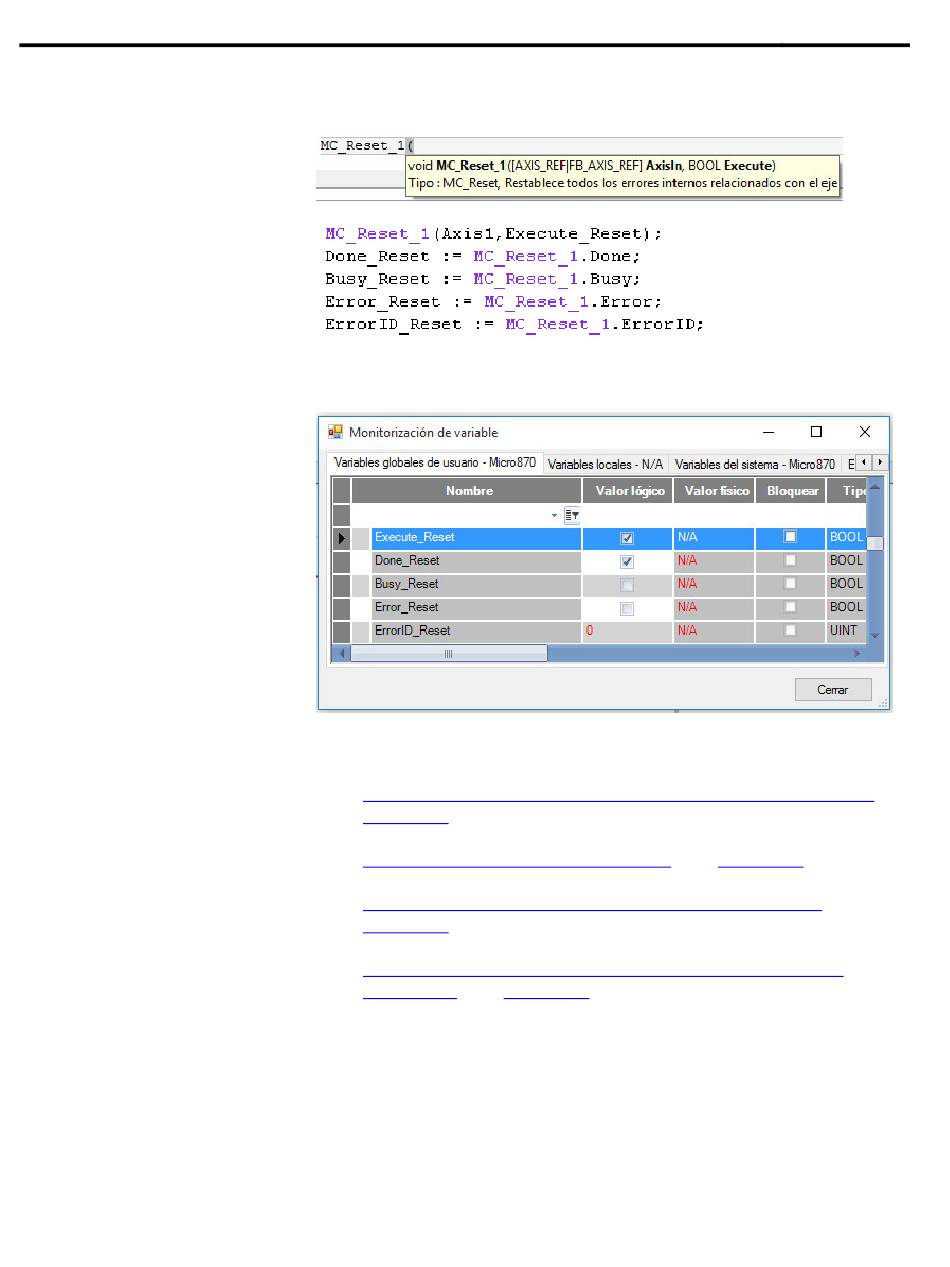Open the Nombre filter dropdown arrow
Viewport: 950px width, 1267px height.
coord(554,515)
